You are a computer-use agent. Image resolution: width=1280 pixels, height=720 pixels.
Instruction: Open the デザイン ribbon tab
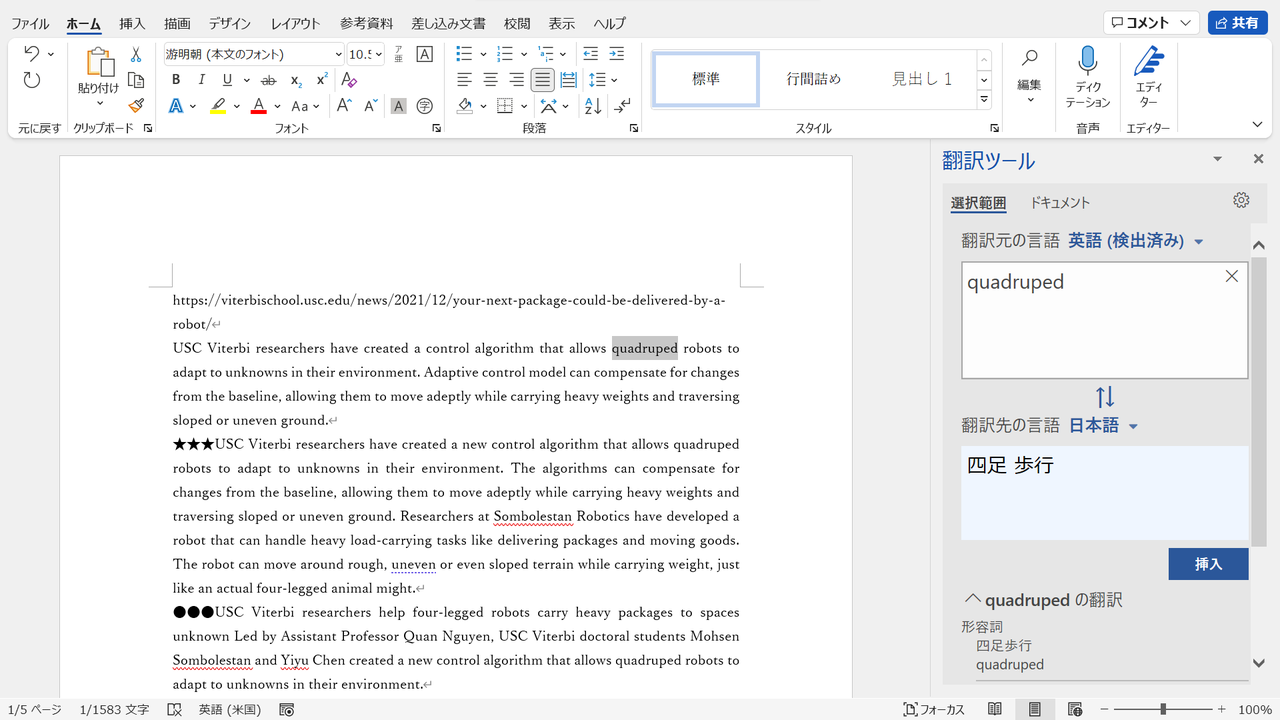point(230,23)
